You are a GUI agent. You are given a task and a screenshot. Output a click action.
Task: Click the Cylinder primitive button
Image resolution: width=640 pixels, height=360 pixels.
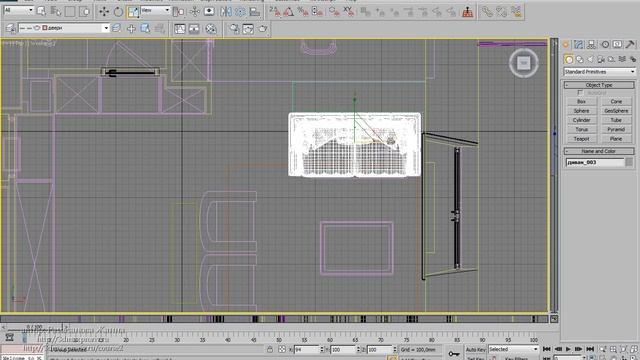[581, 120]
